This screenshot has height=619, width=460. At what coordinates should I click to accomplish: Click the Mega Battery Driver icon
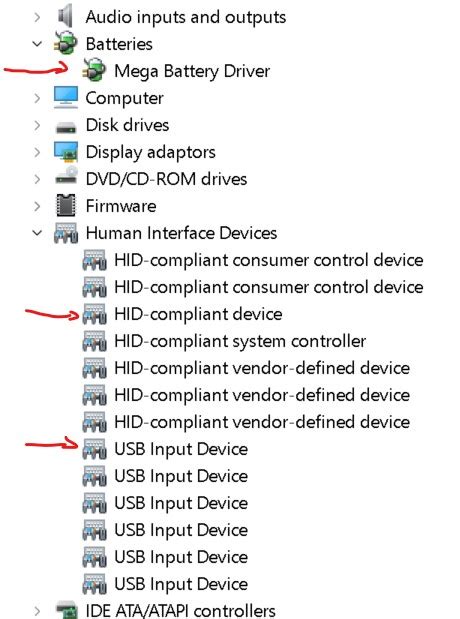click(94, 70)
